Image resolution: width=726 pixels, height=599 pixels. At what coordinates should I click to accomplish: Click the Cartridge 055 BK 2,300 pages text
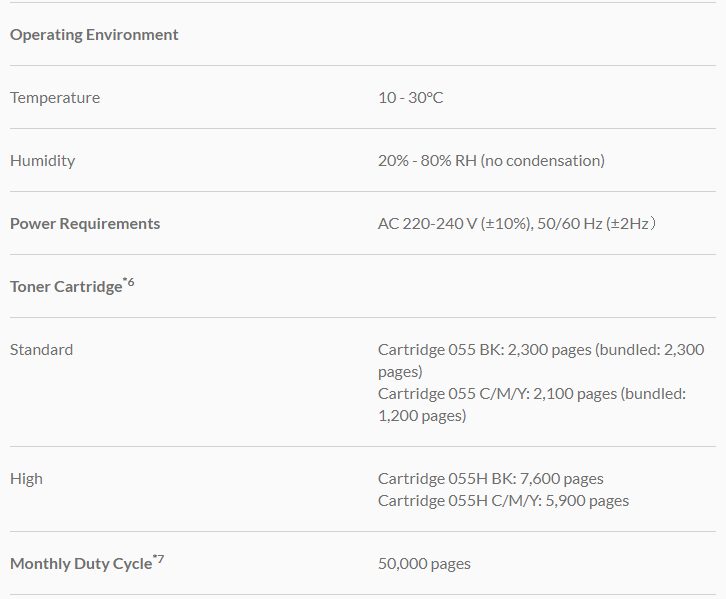point(485,350)
